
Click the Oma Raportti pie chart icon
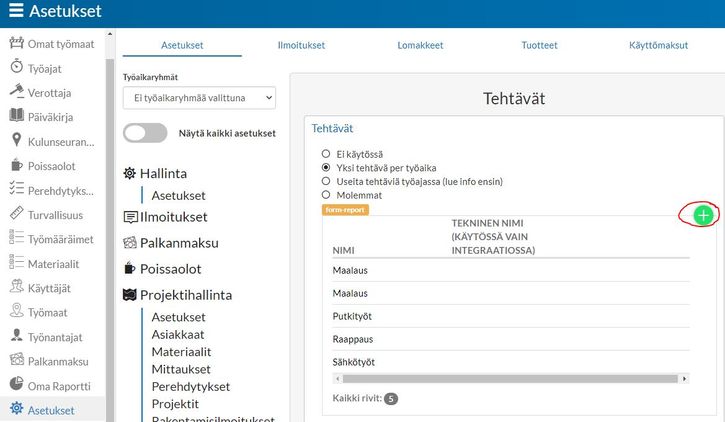17,384
